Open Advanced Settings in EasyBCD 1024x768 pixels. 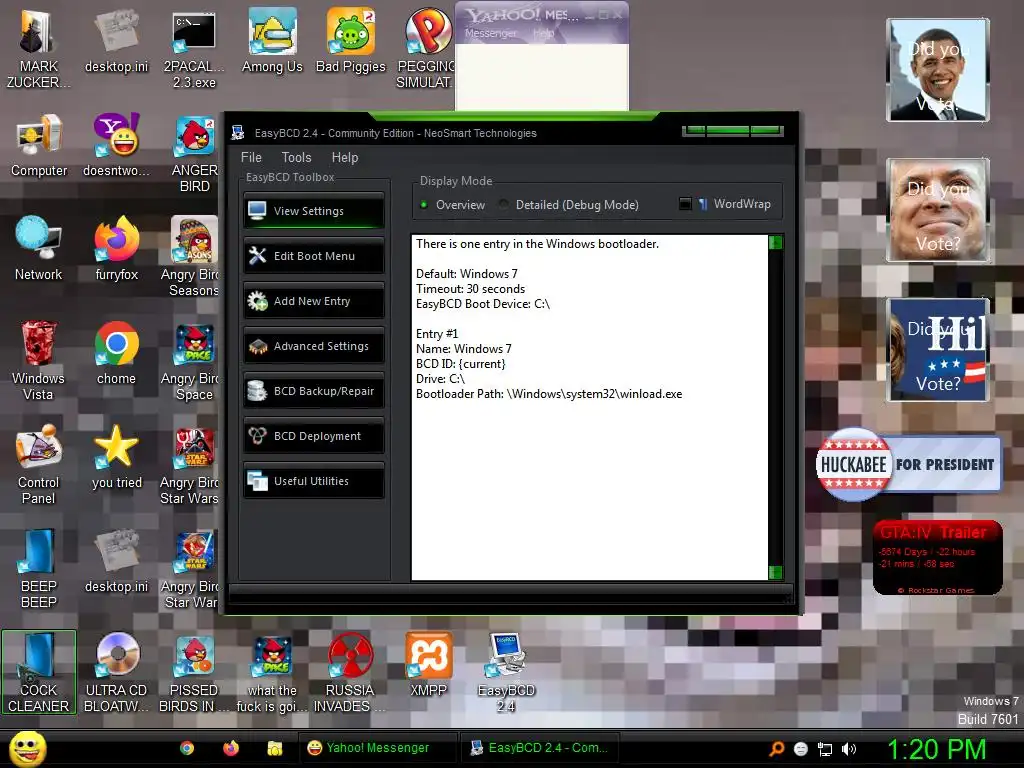[313, 346]
